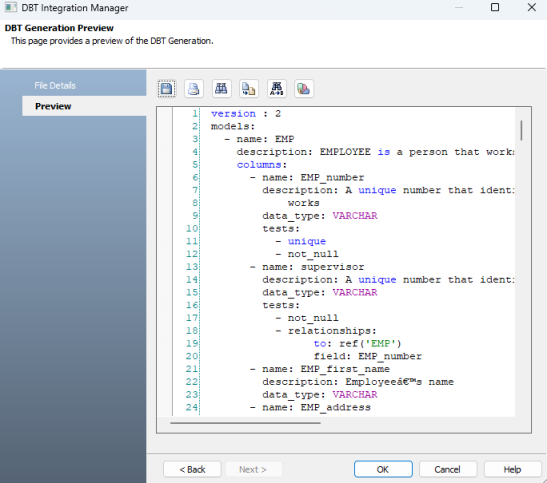Image resolution: width=547 pixels, height=483 pixels.
Task: Click the '- name: EMP' line
Action: point(259,139)
